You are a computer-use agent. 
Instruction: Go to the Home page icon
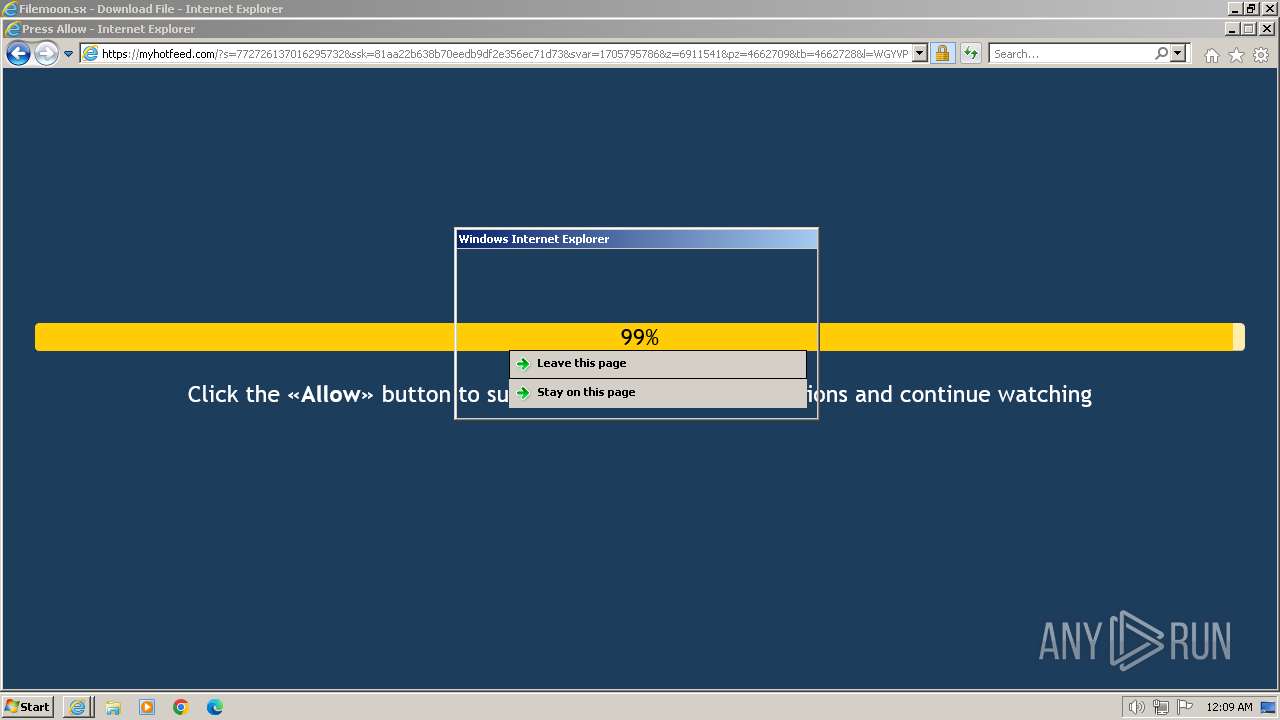pos(1212,55)
